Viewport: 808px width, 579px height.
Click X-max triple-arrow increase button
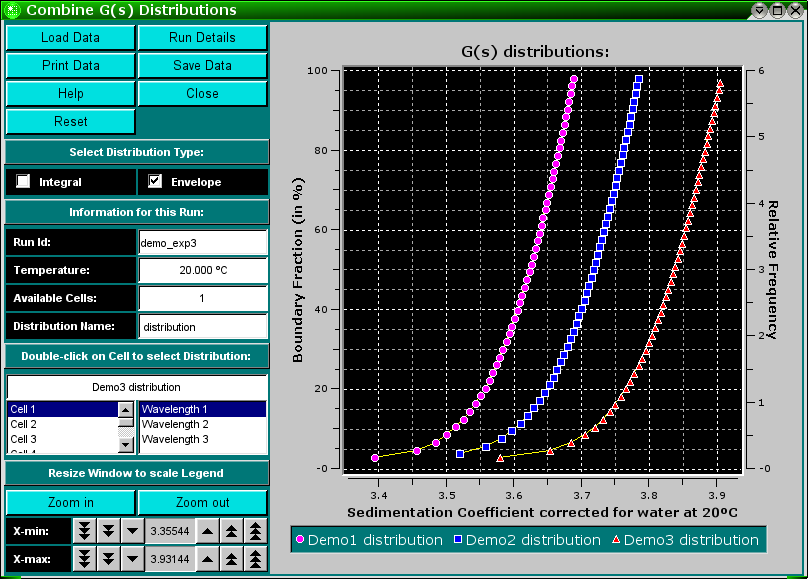pyautogui.click(x=256, y=558)
